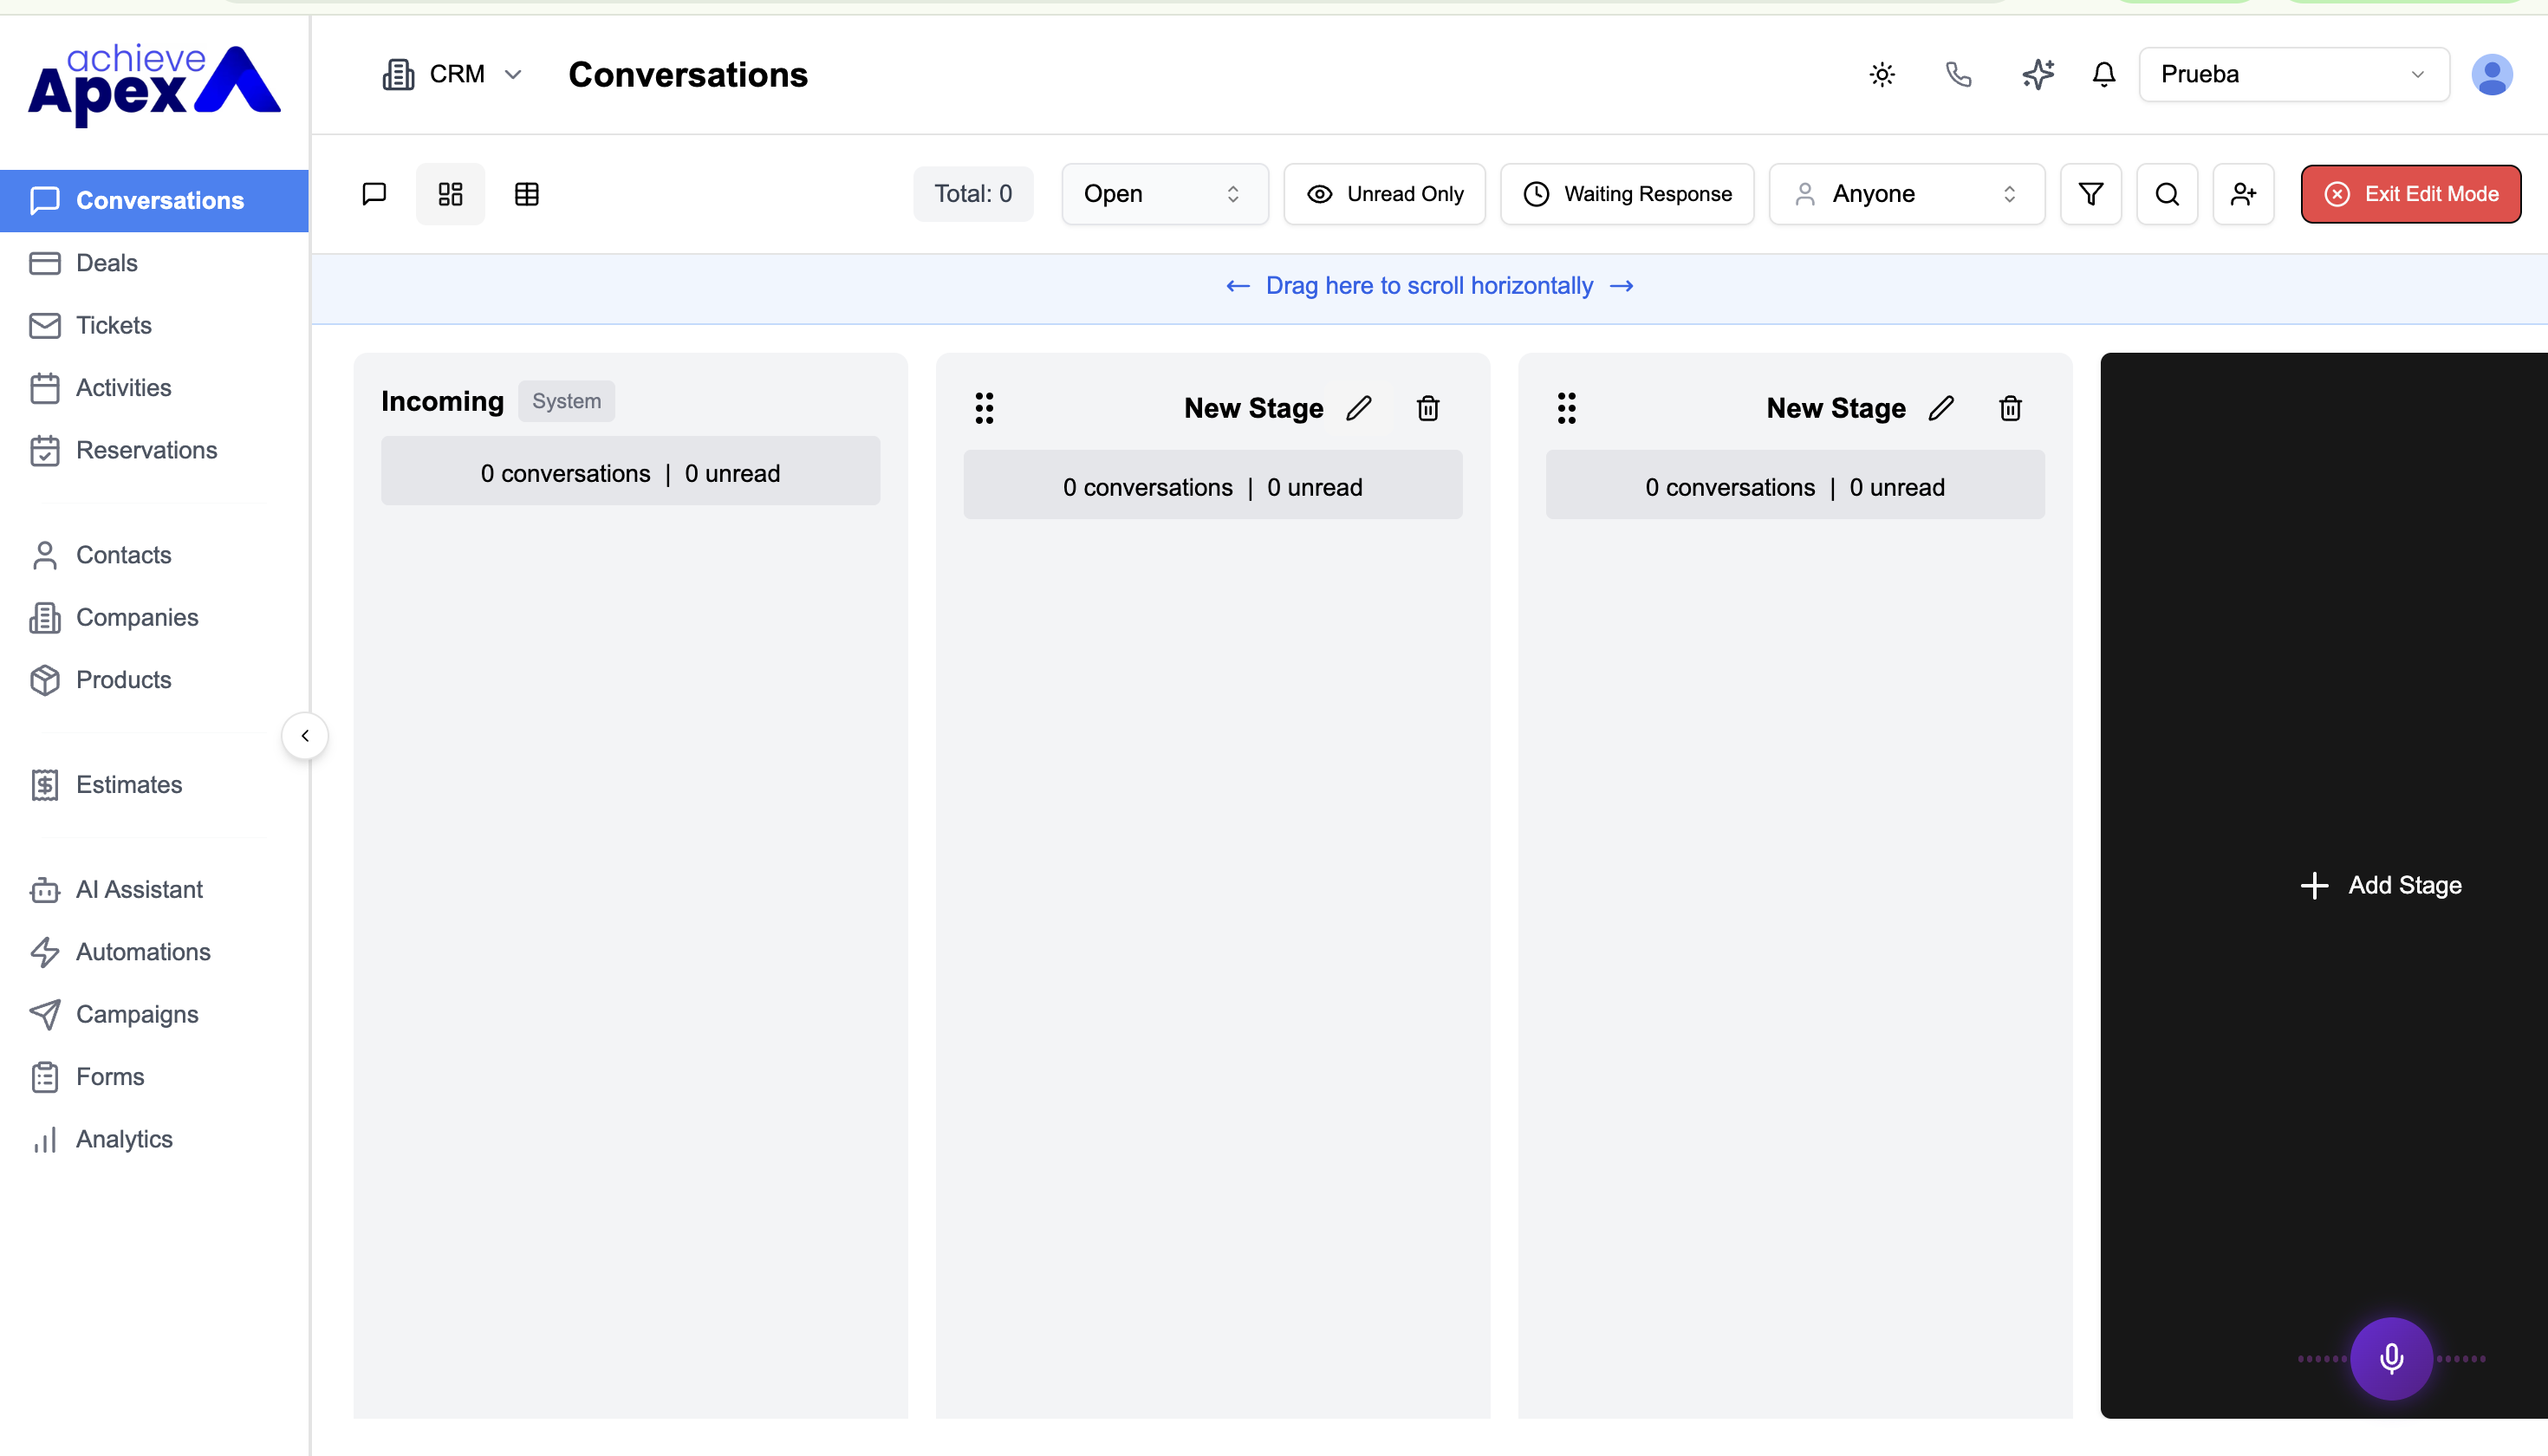Screen dimensions: 2548x1456
Task: Collapse the sidebar with the chevron button
Action: pos(305,736)
